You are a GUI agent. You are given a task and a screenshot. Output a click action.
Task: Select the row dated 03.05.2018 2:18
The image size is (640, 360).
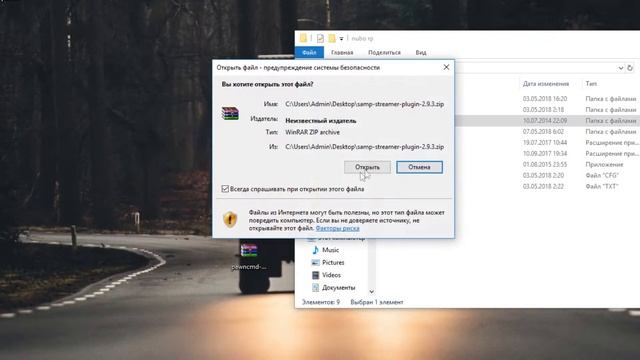[x=547, y=110]
